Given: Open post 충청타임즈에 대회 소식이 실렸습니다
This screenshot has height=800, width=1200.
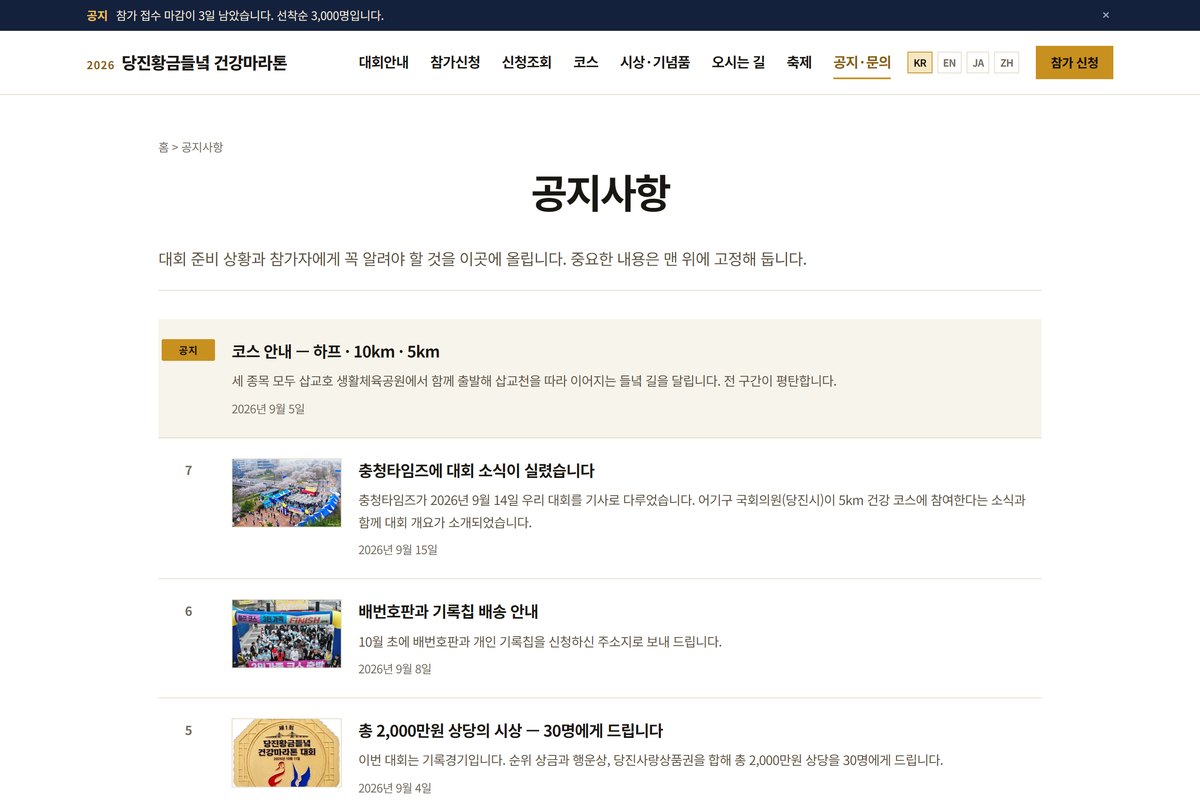Looking at the screenshot, I should 476,471.
